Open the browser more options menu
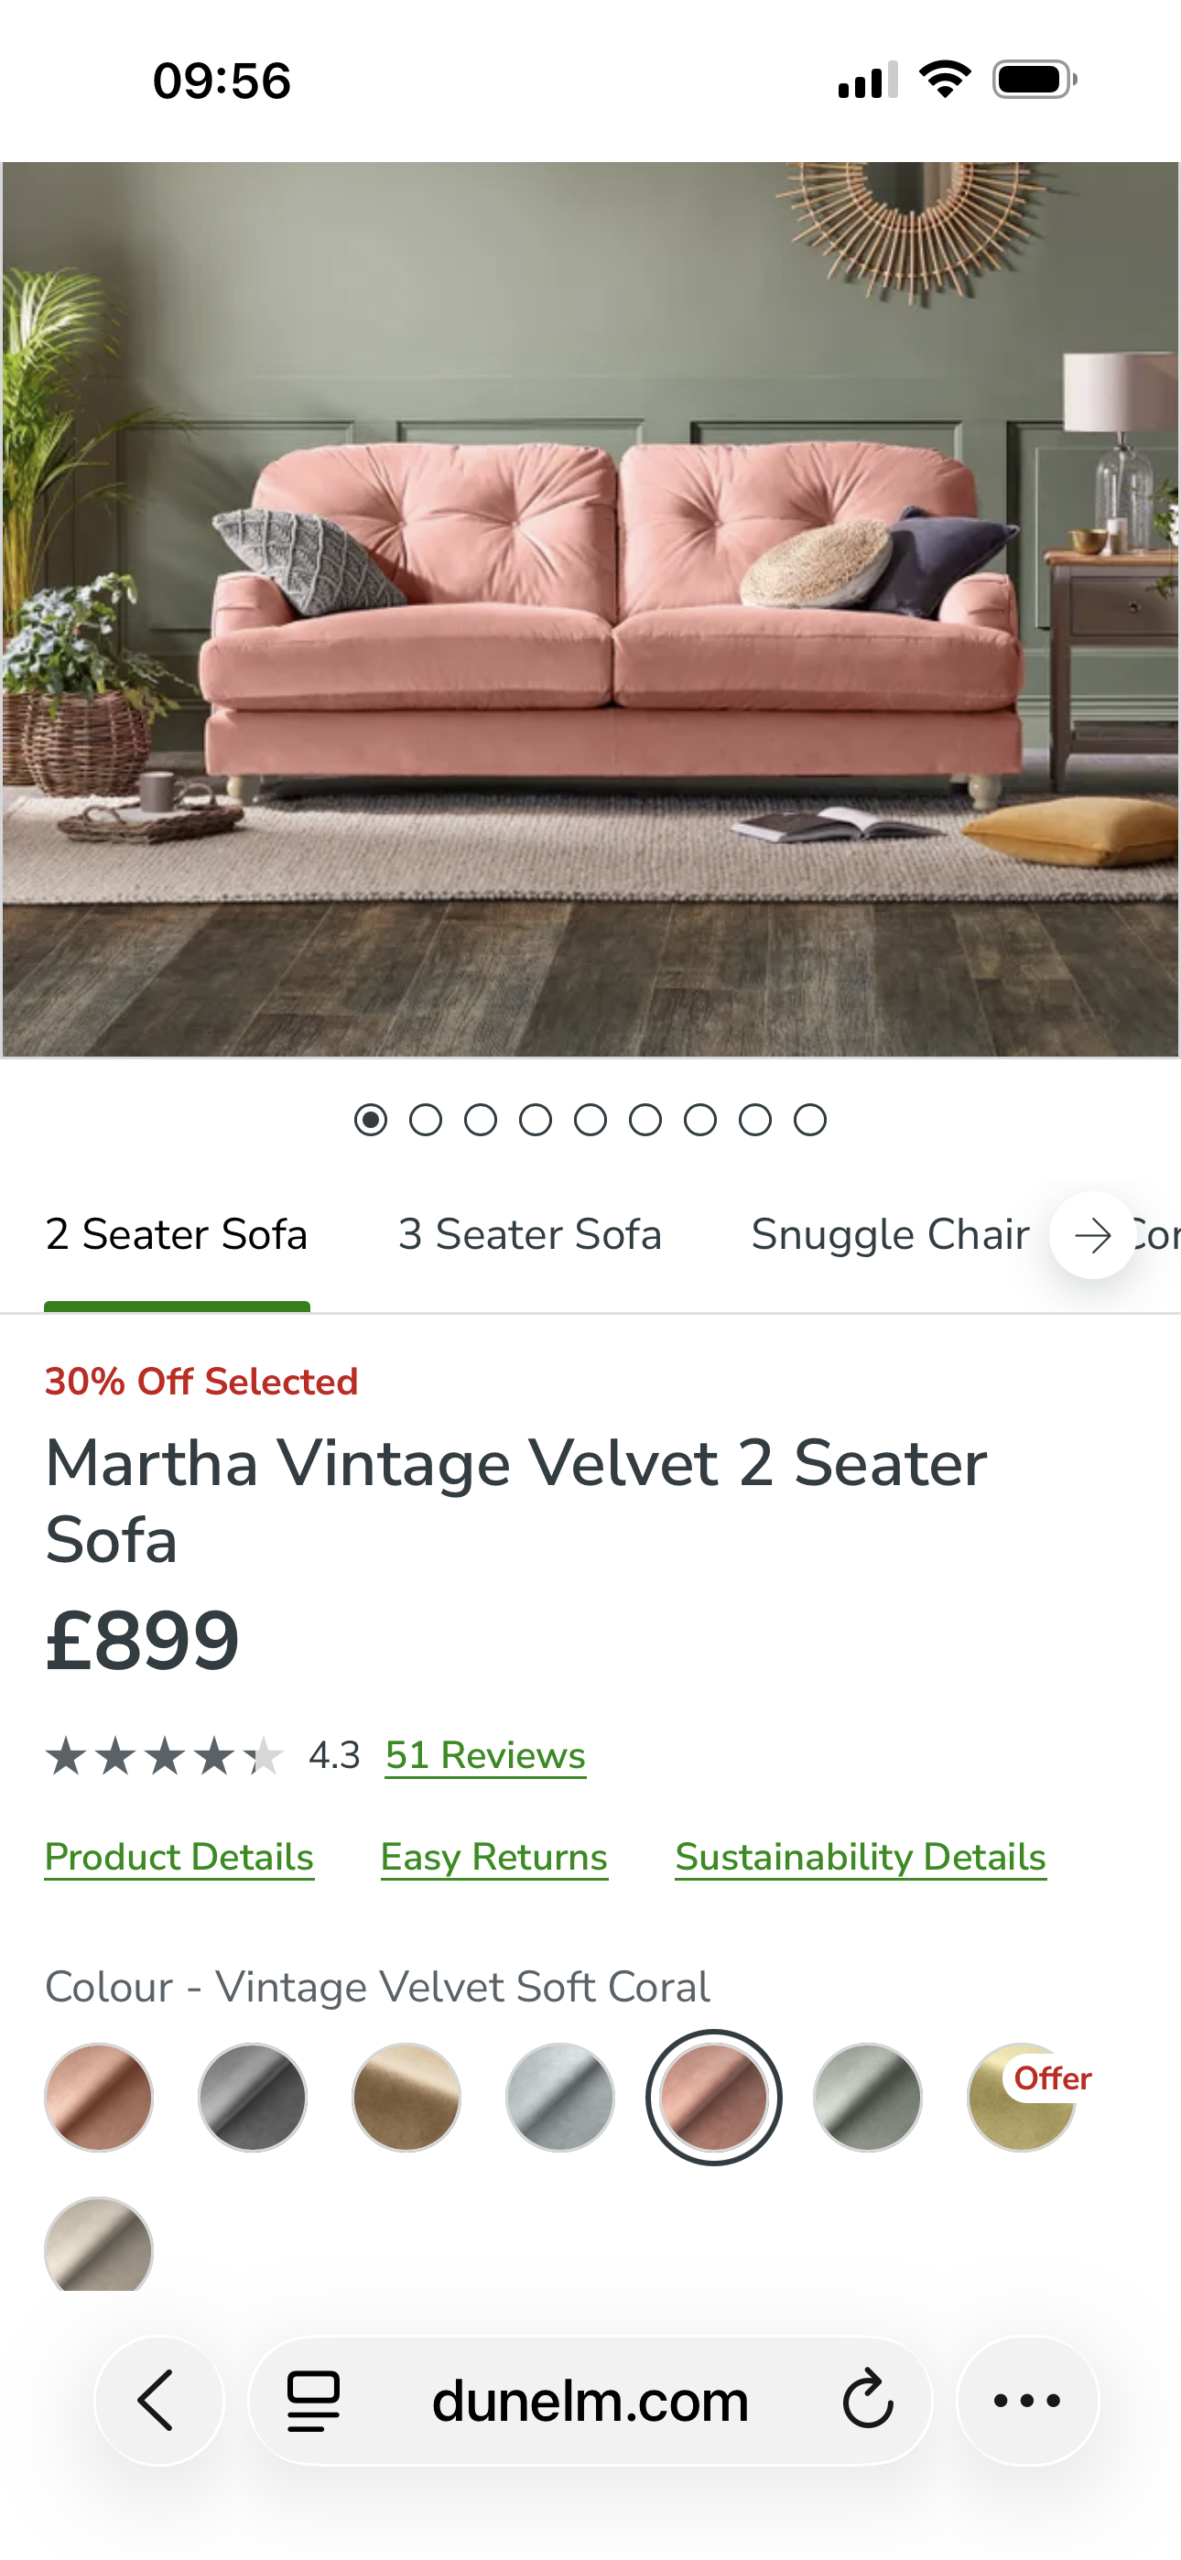 [x=1027, y=2400]
